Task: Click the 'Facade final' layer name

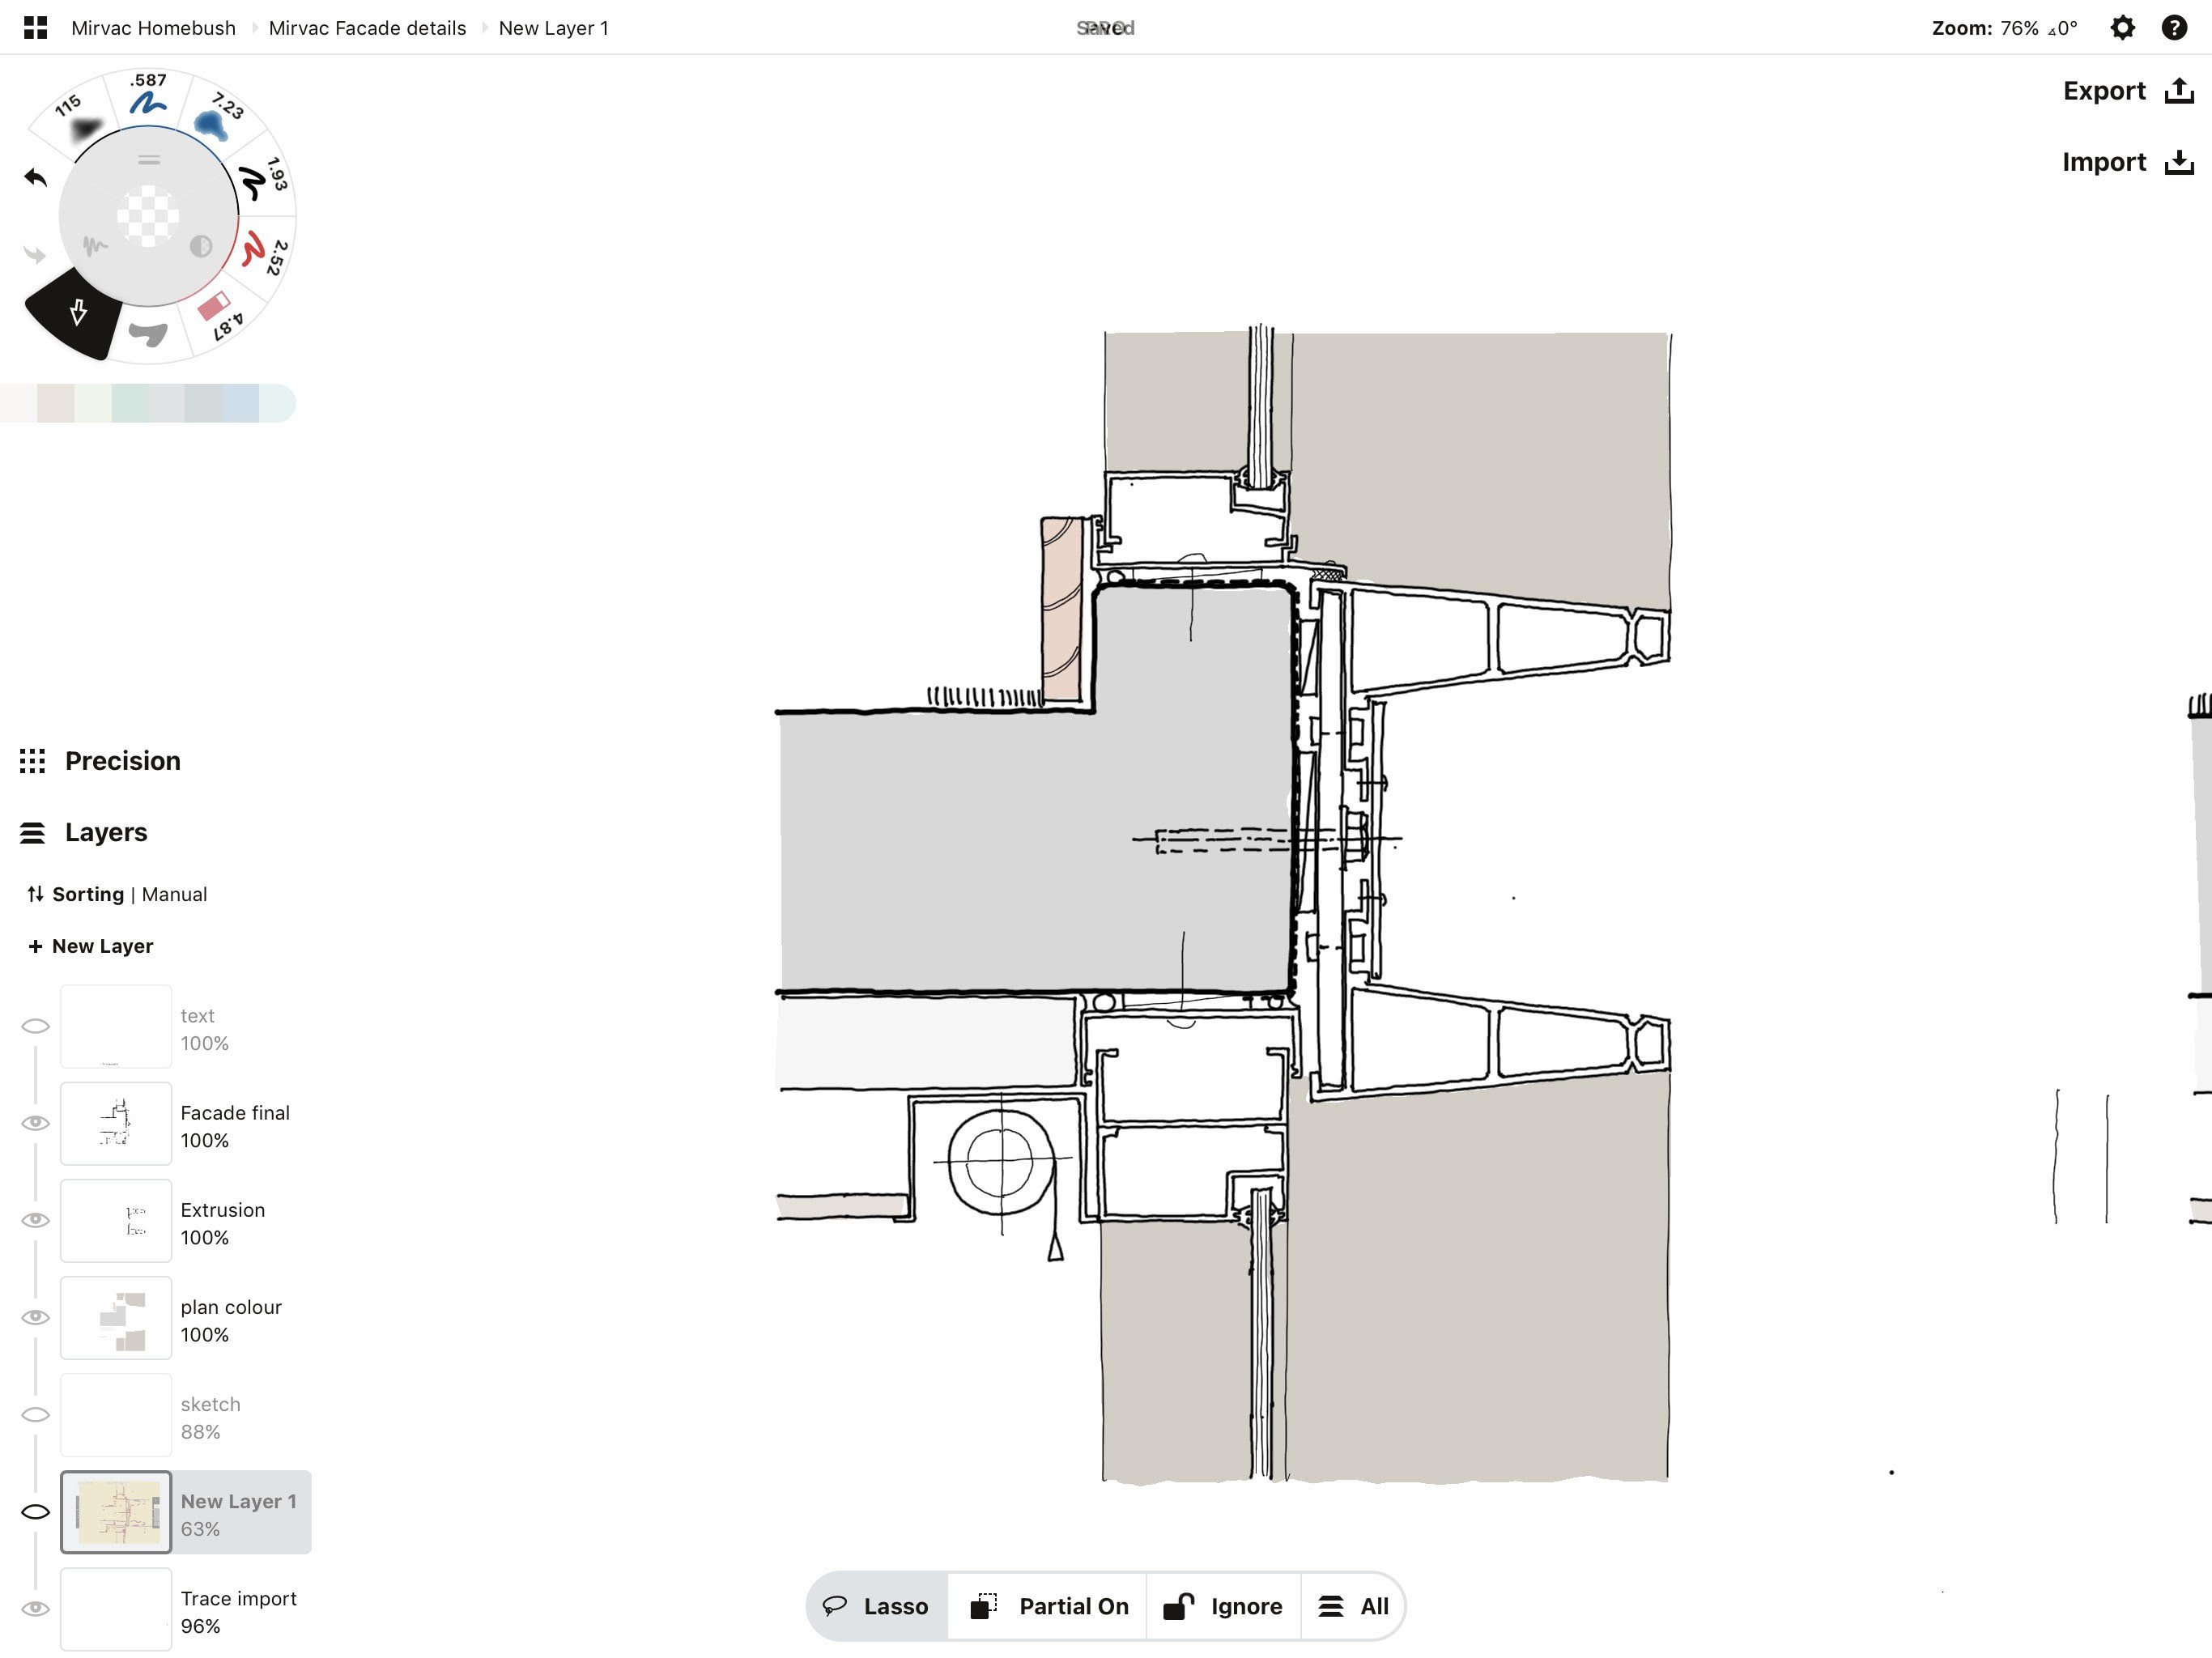Action: (235, 1112)
